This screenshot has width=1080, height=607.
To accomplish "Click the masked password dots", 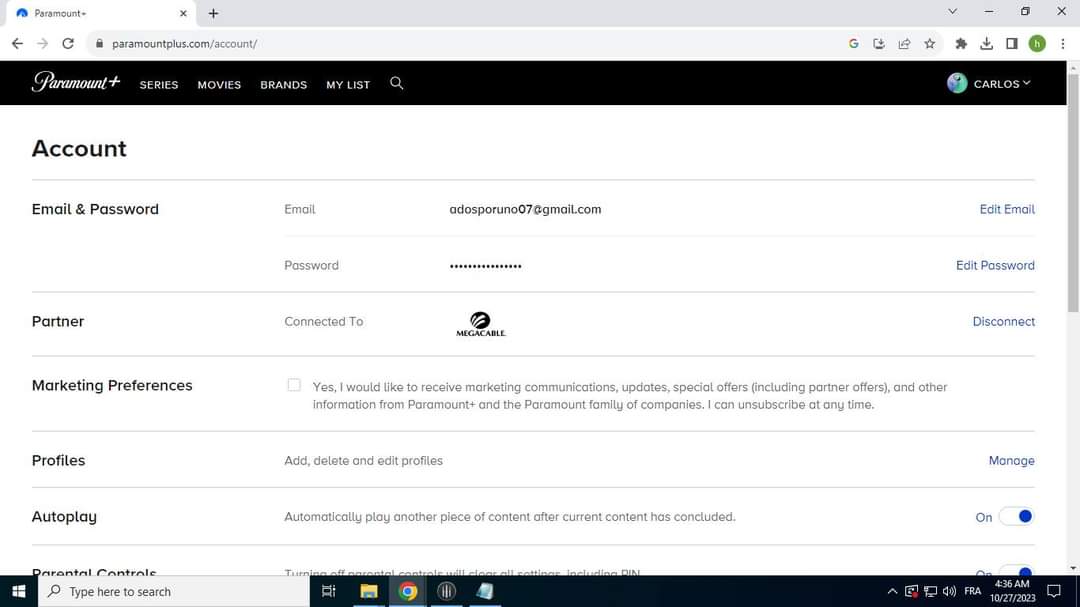I will pos(486,266).
